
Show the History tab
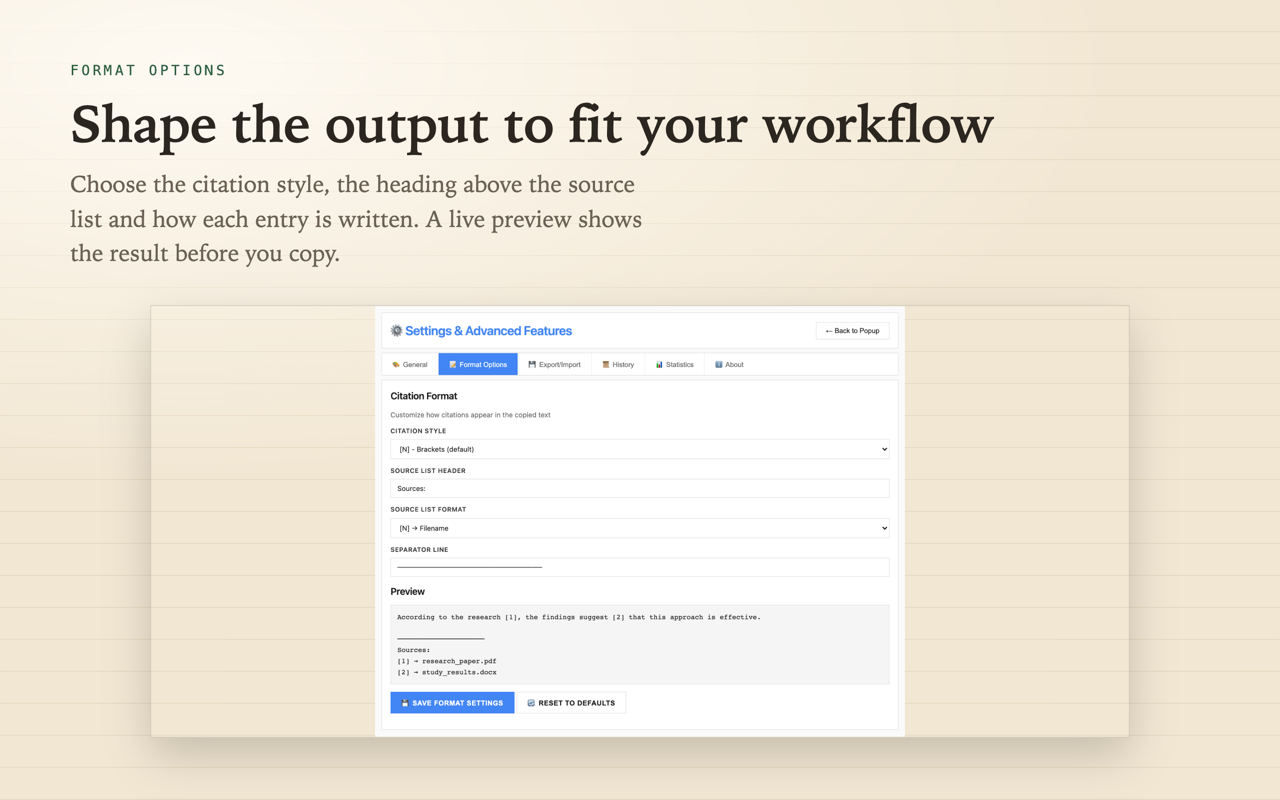click(618, 365)
